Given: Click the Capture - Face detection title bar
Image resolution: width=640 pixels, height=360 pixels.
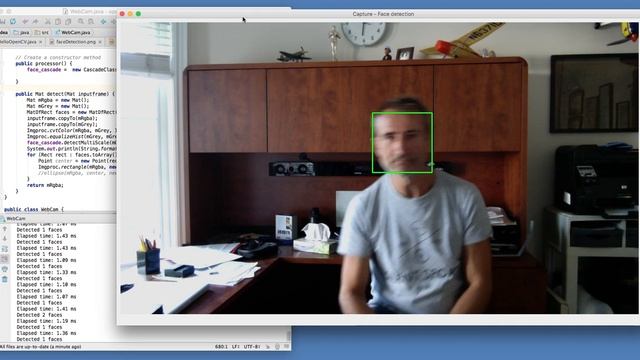Looking at the screenshot, I should tap(383, 14).
